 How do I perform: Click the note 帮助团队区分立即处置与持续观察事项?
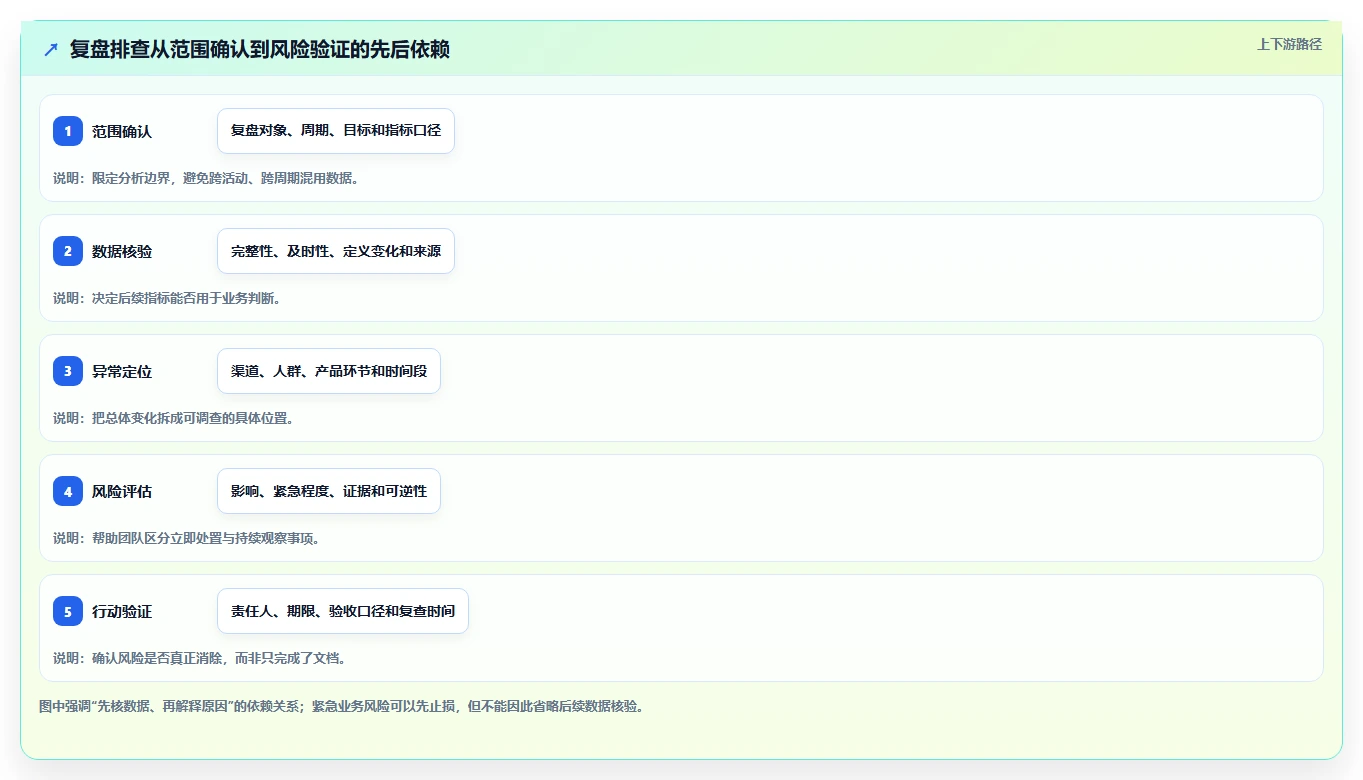point(187,538)
